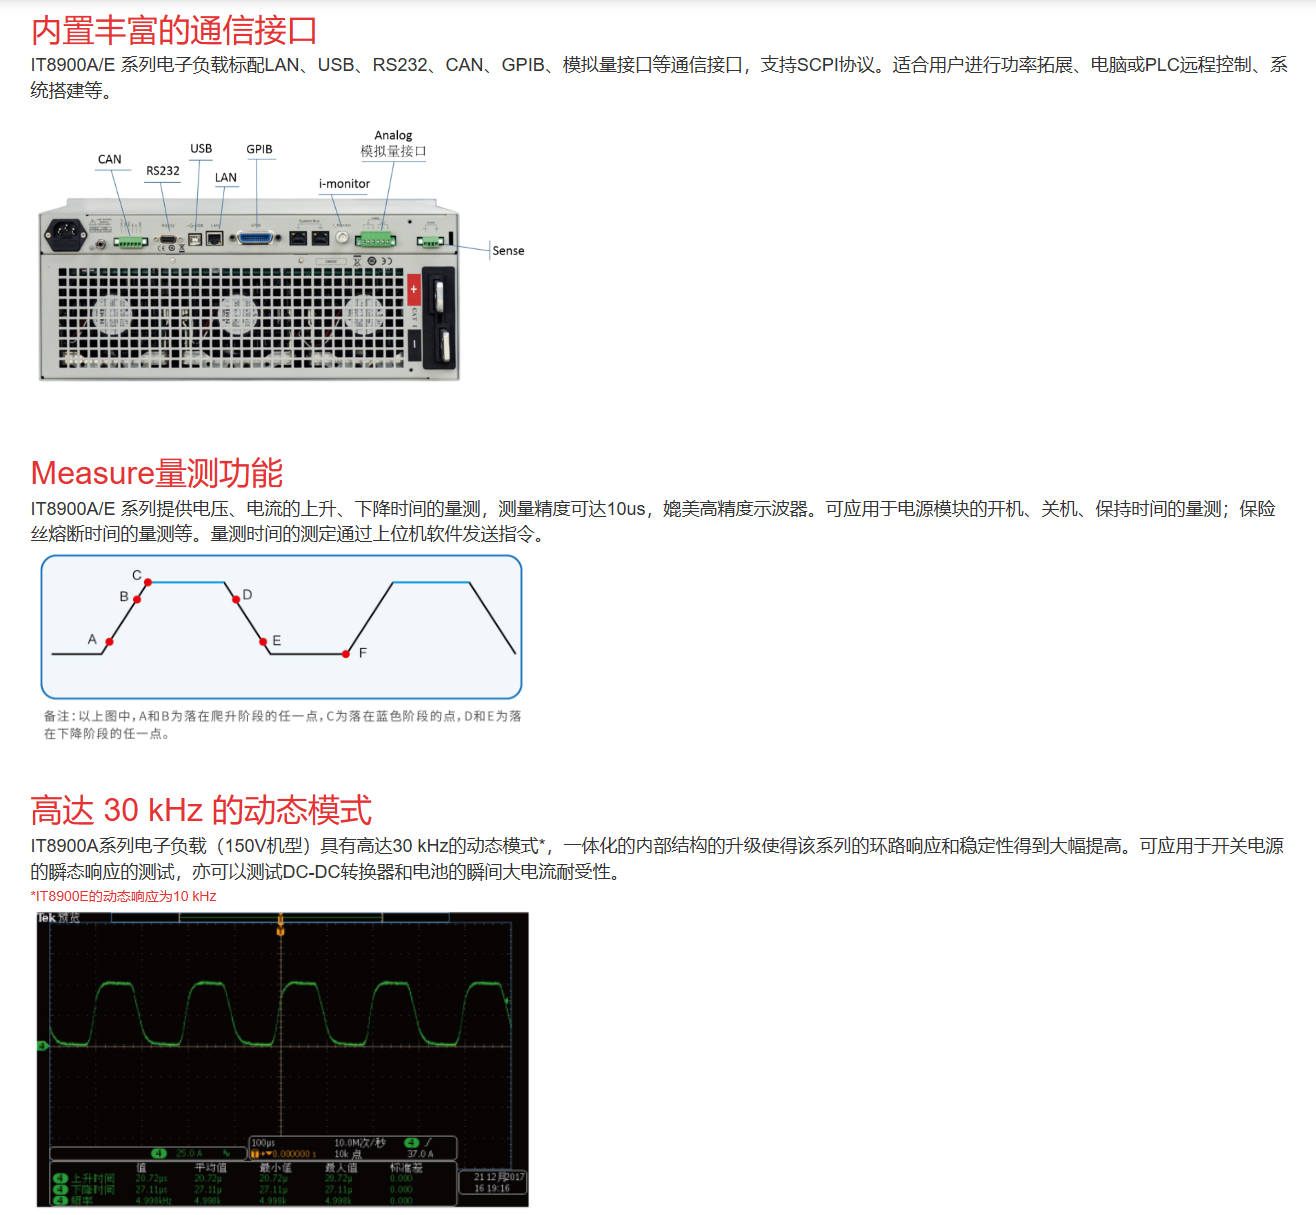Click the paragraph starting IT8900A系列电子负载（150V机型）
1316x1215 pixels.
[x=657, y=859]
